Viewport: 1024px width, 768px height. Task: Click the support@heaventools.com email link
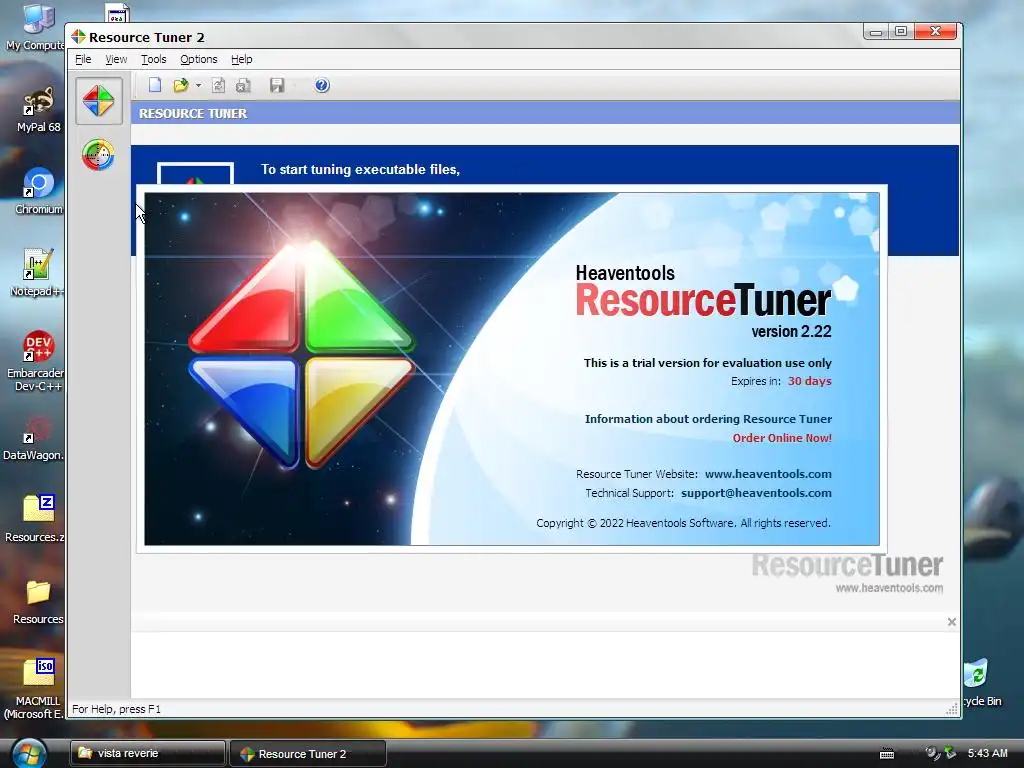coord(756,493)
